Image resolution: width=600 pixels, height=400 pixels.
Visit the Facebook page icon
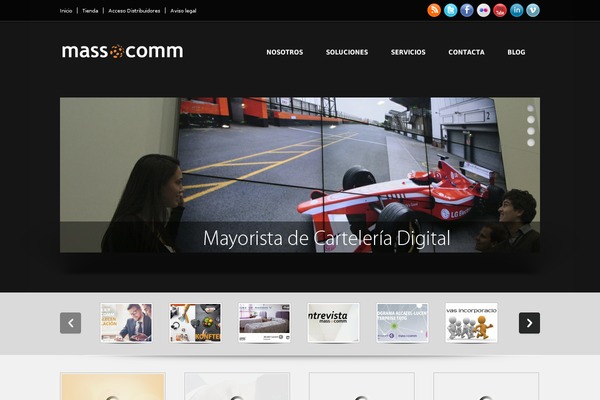point(467,10)
